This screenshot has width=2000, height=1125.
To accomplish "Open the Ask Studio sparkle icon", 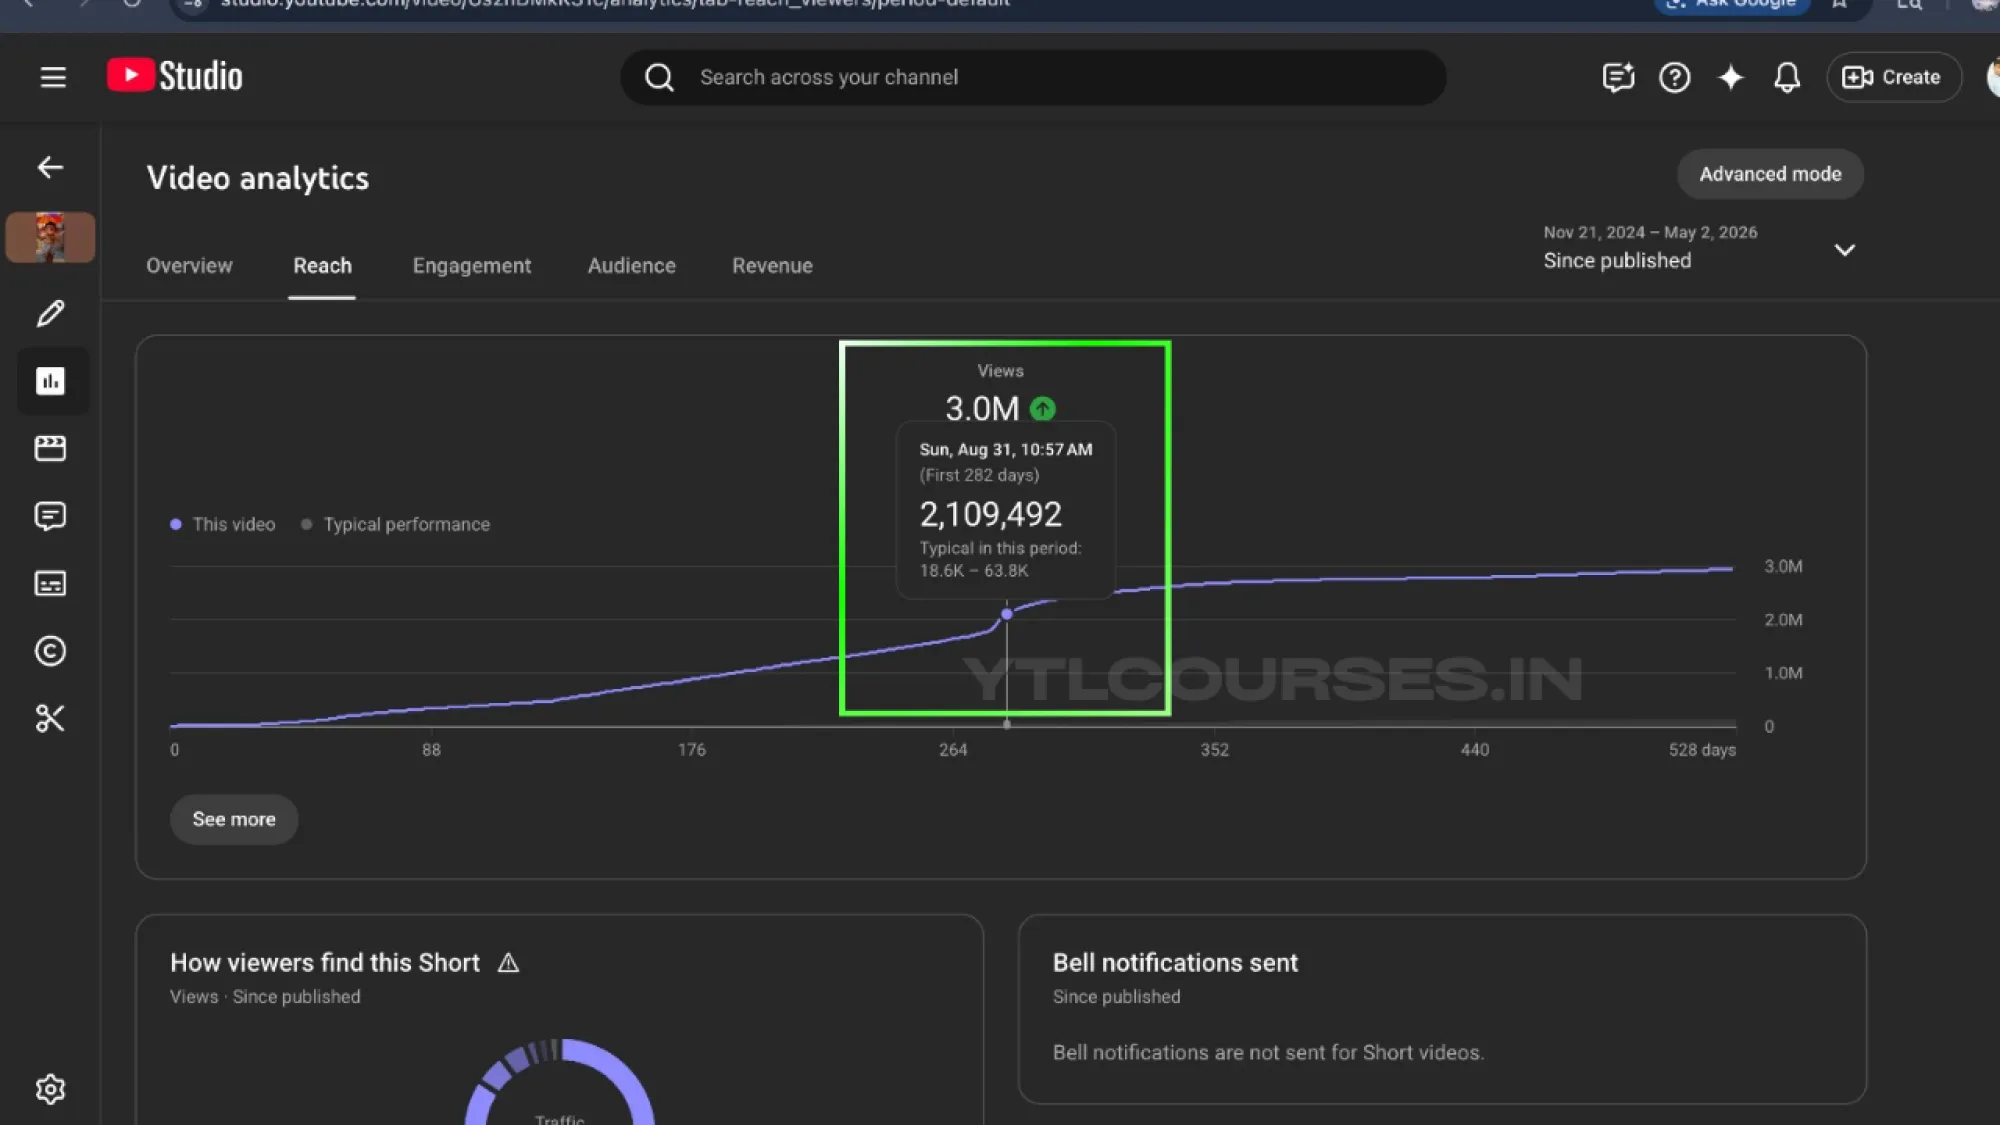I will click(x=1731, y=77).
